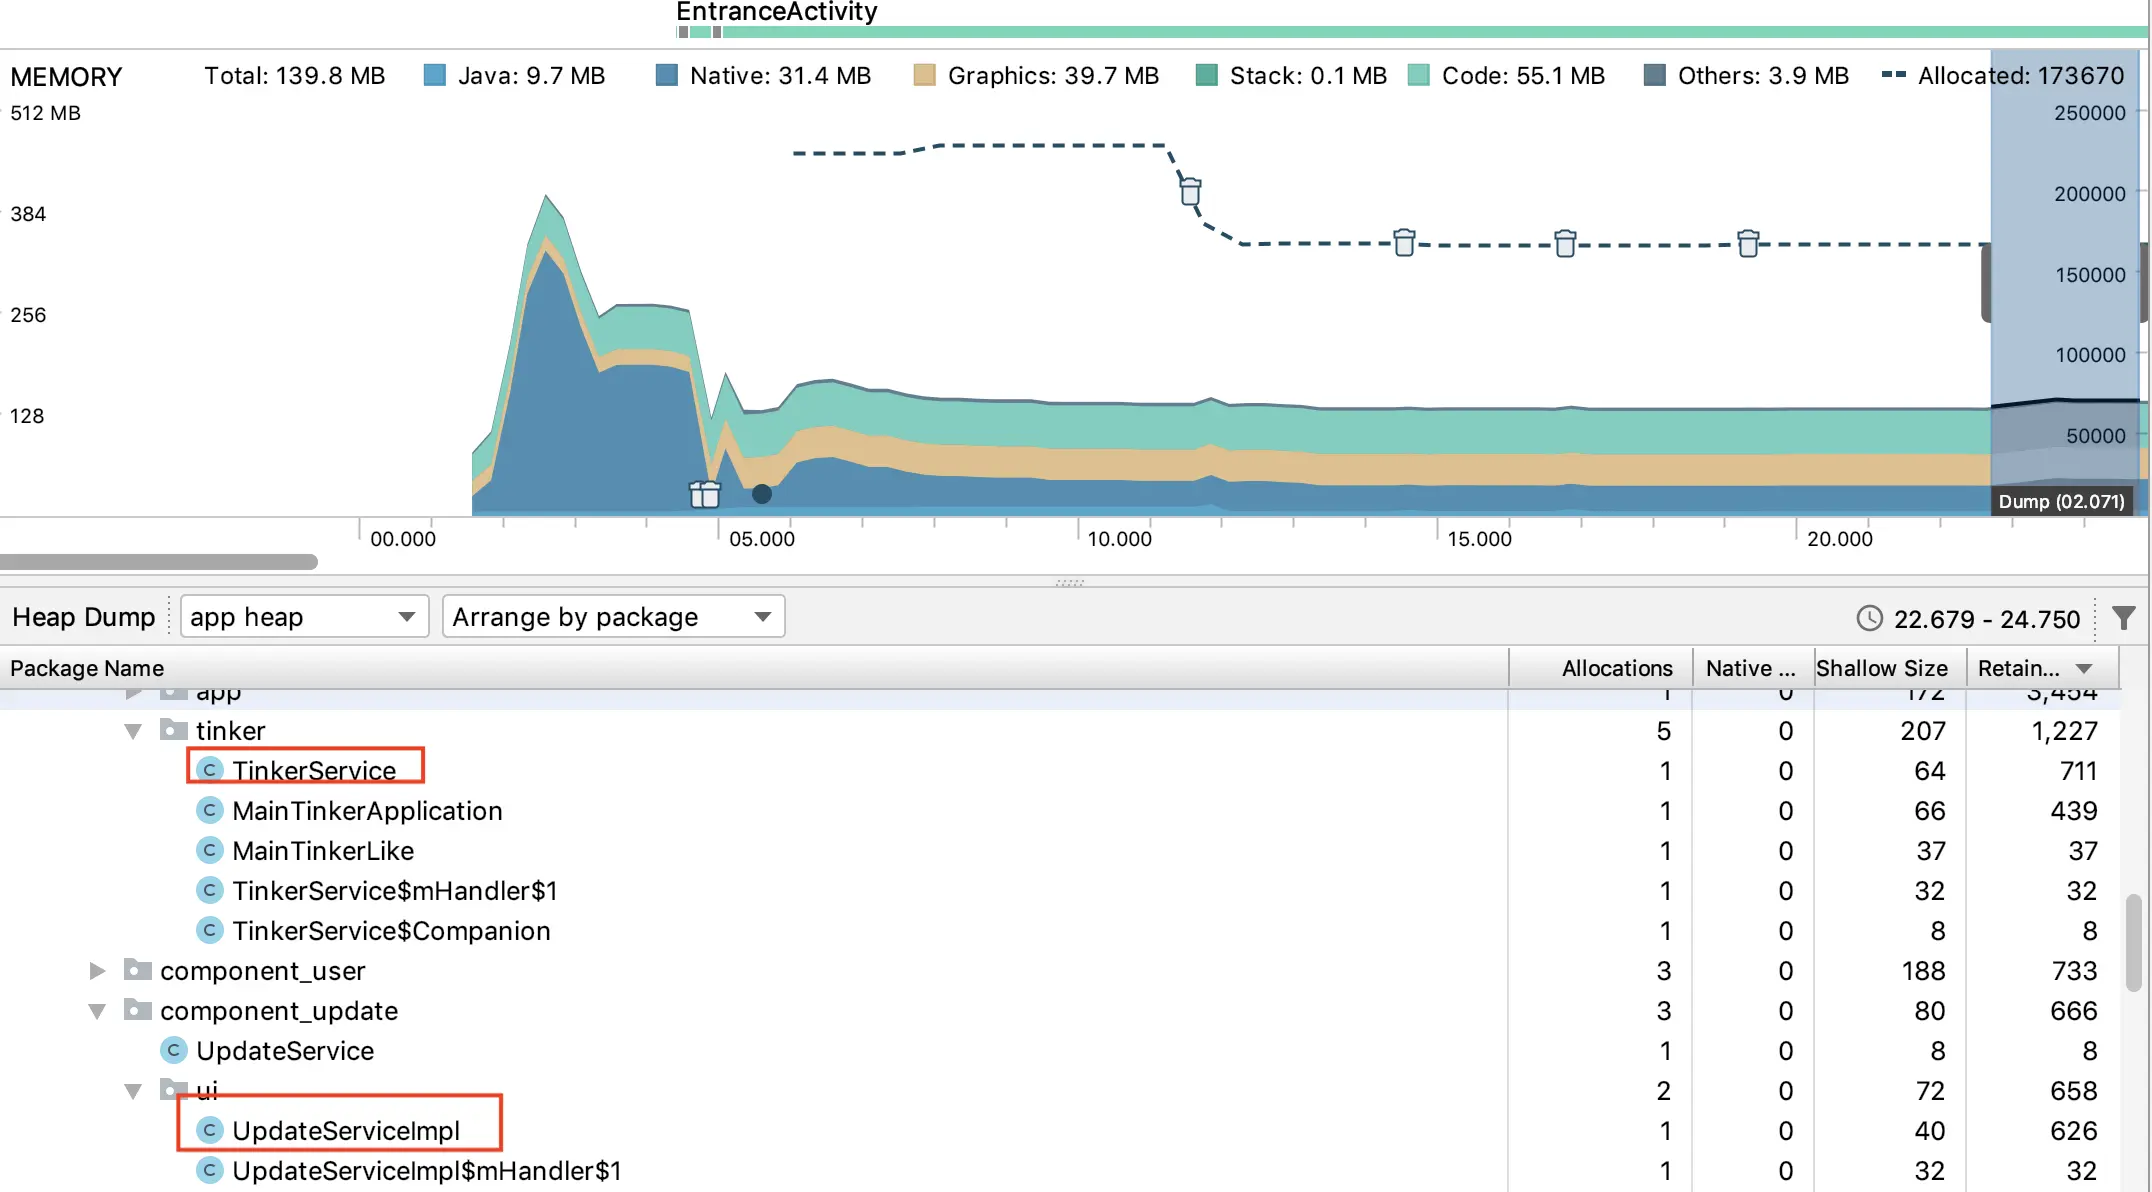2152x1192 pixels.
Task: Click the horizontal timeline scrollbar thumb
Action: 158,562
